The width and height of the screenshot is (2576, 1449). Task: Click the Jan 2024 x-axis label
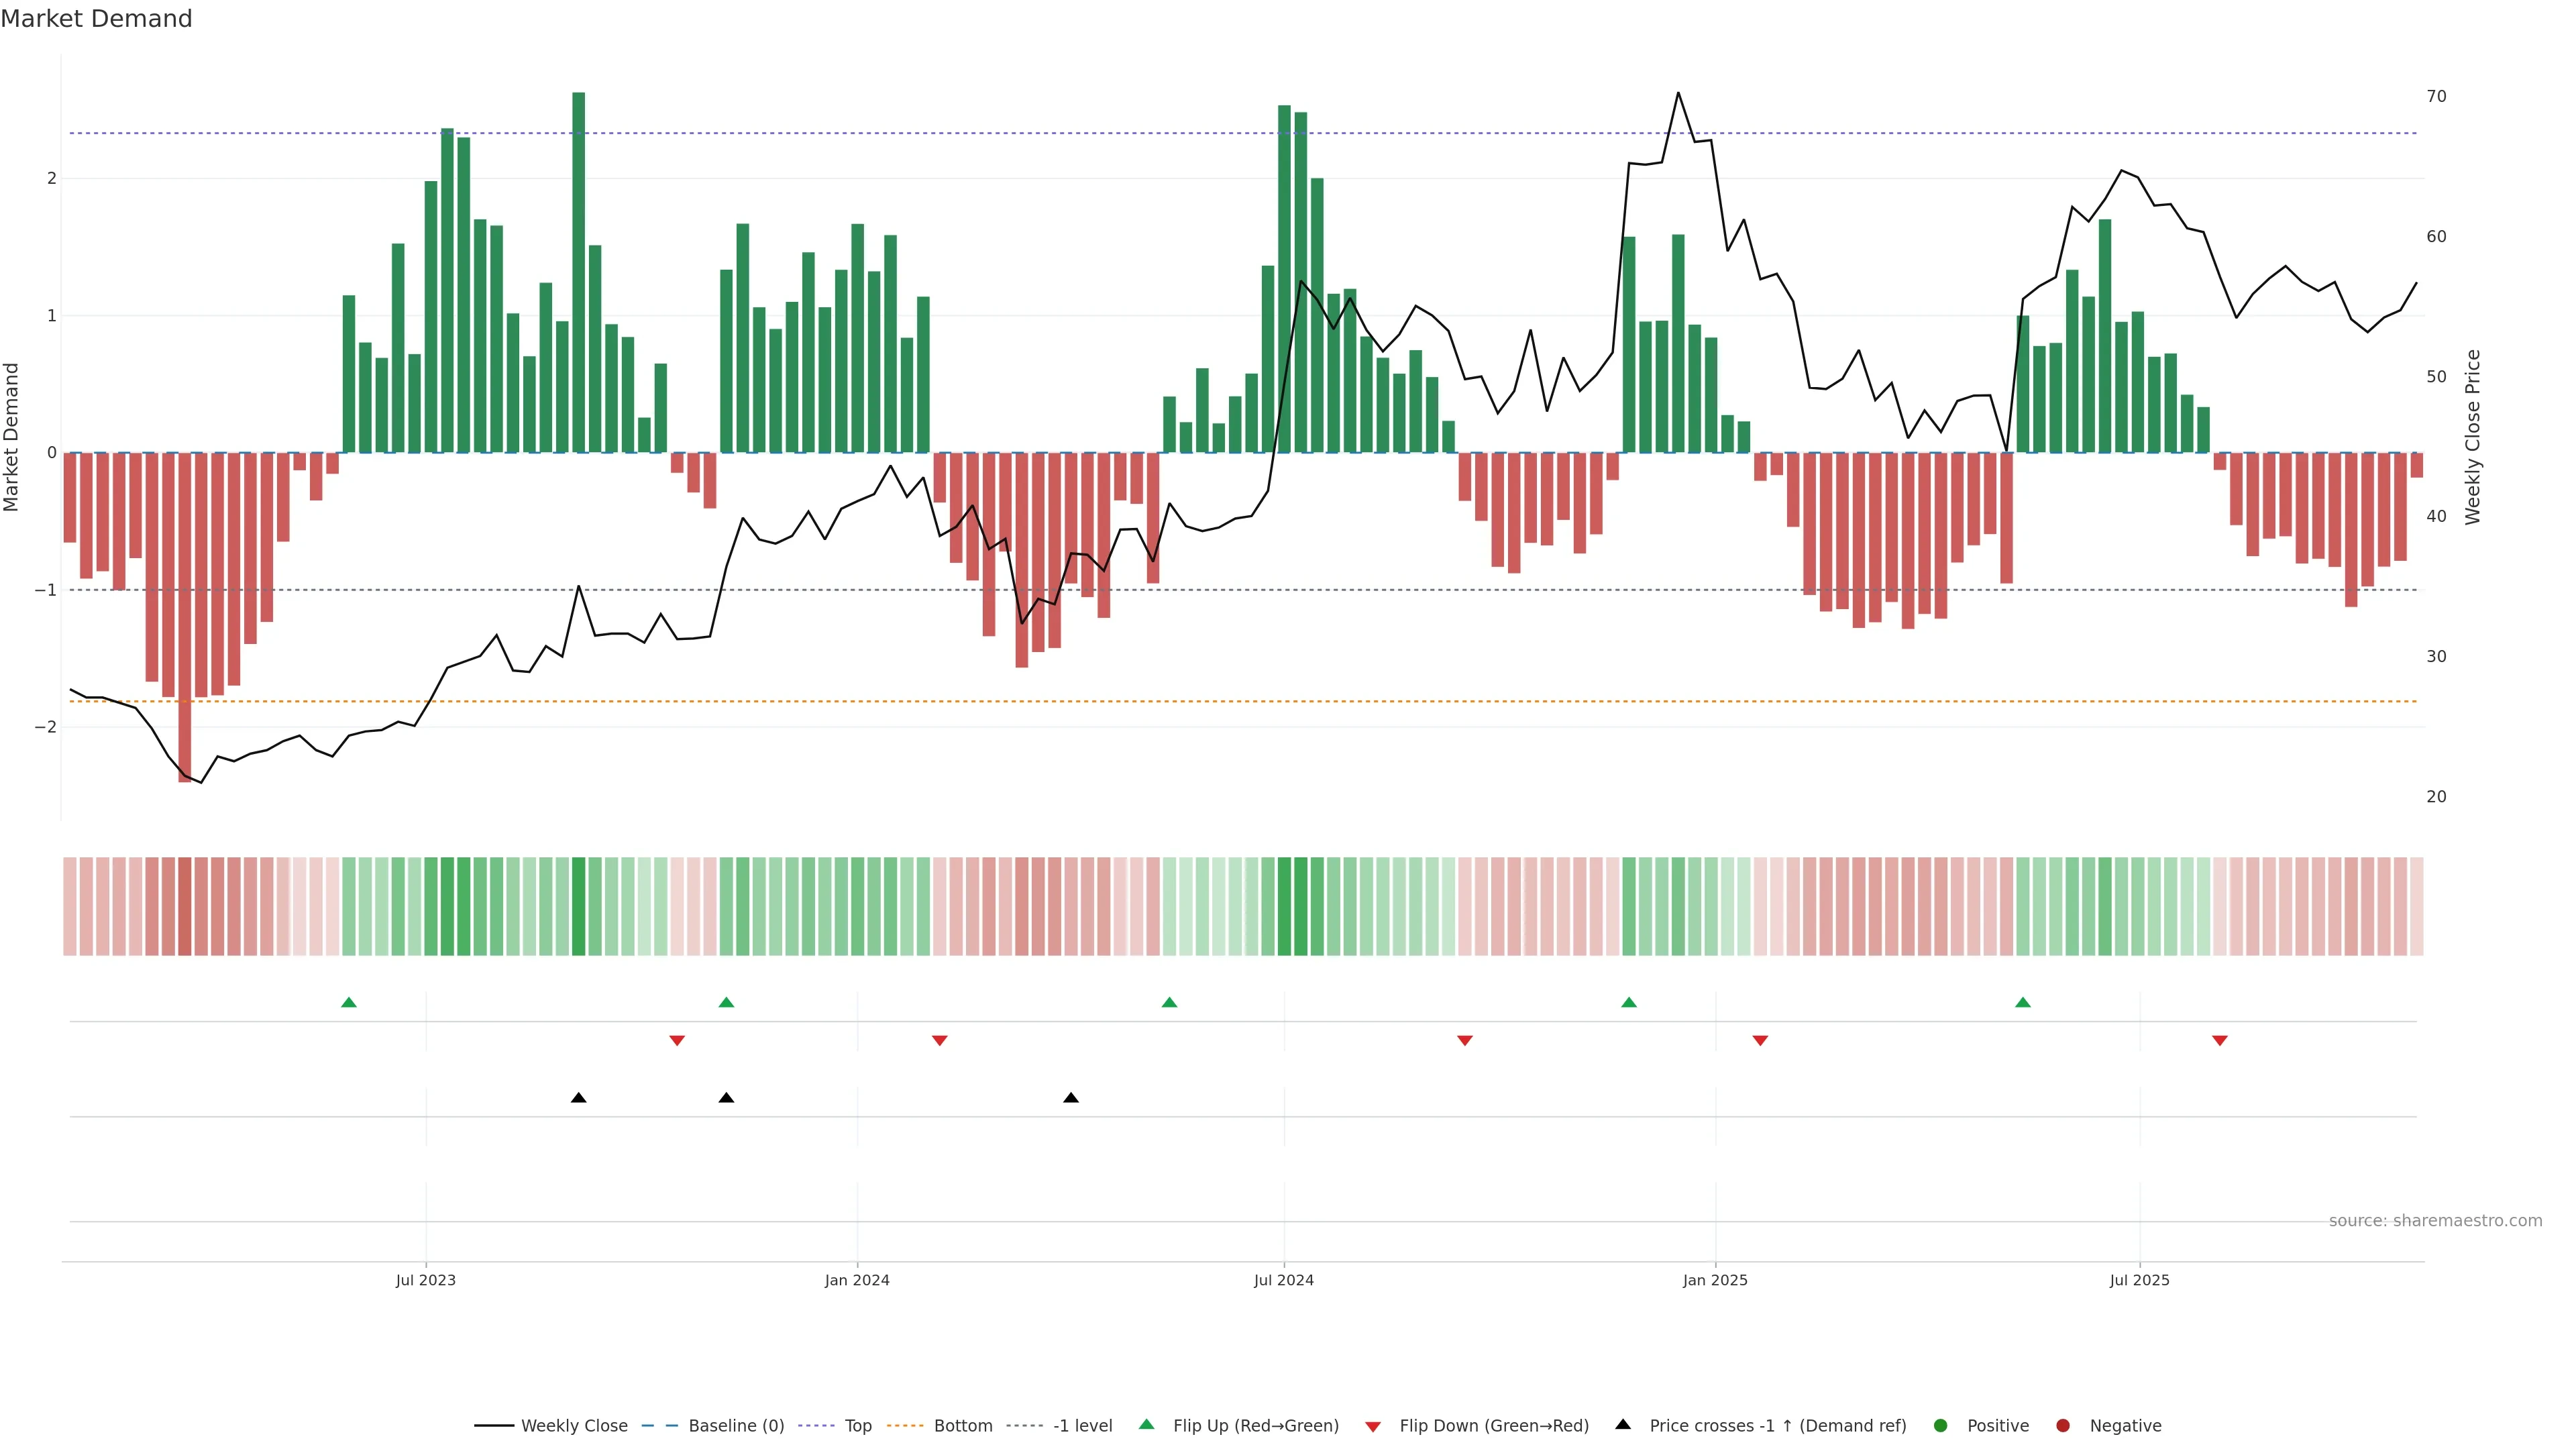point(857,1280)
